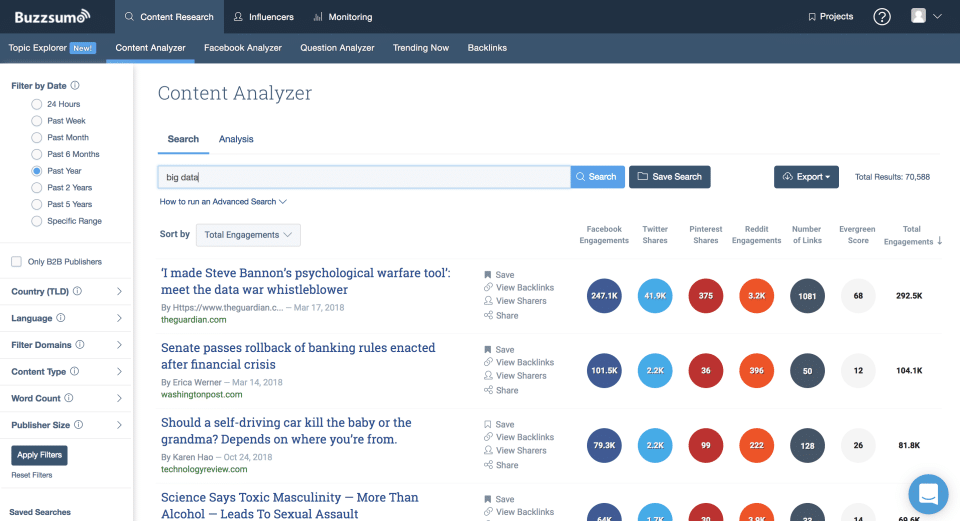Open the help question mark icon
Image resolution: width=960 pixels, height=521 pixels.
point(881,17)
